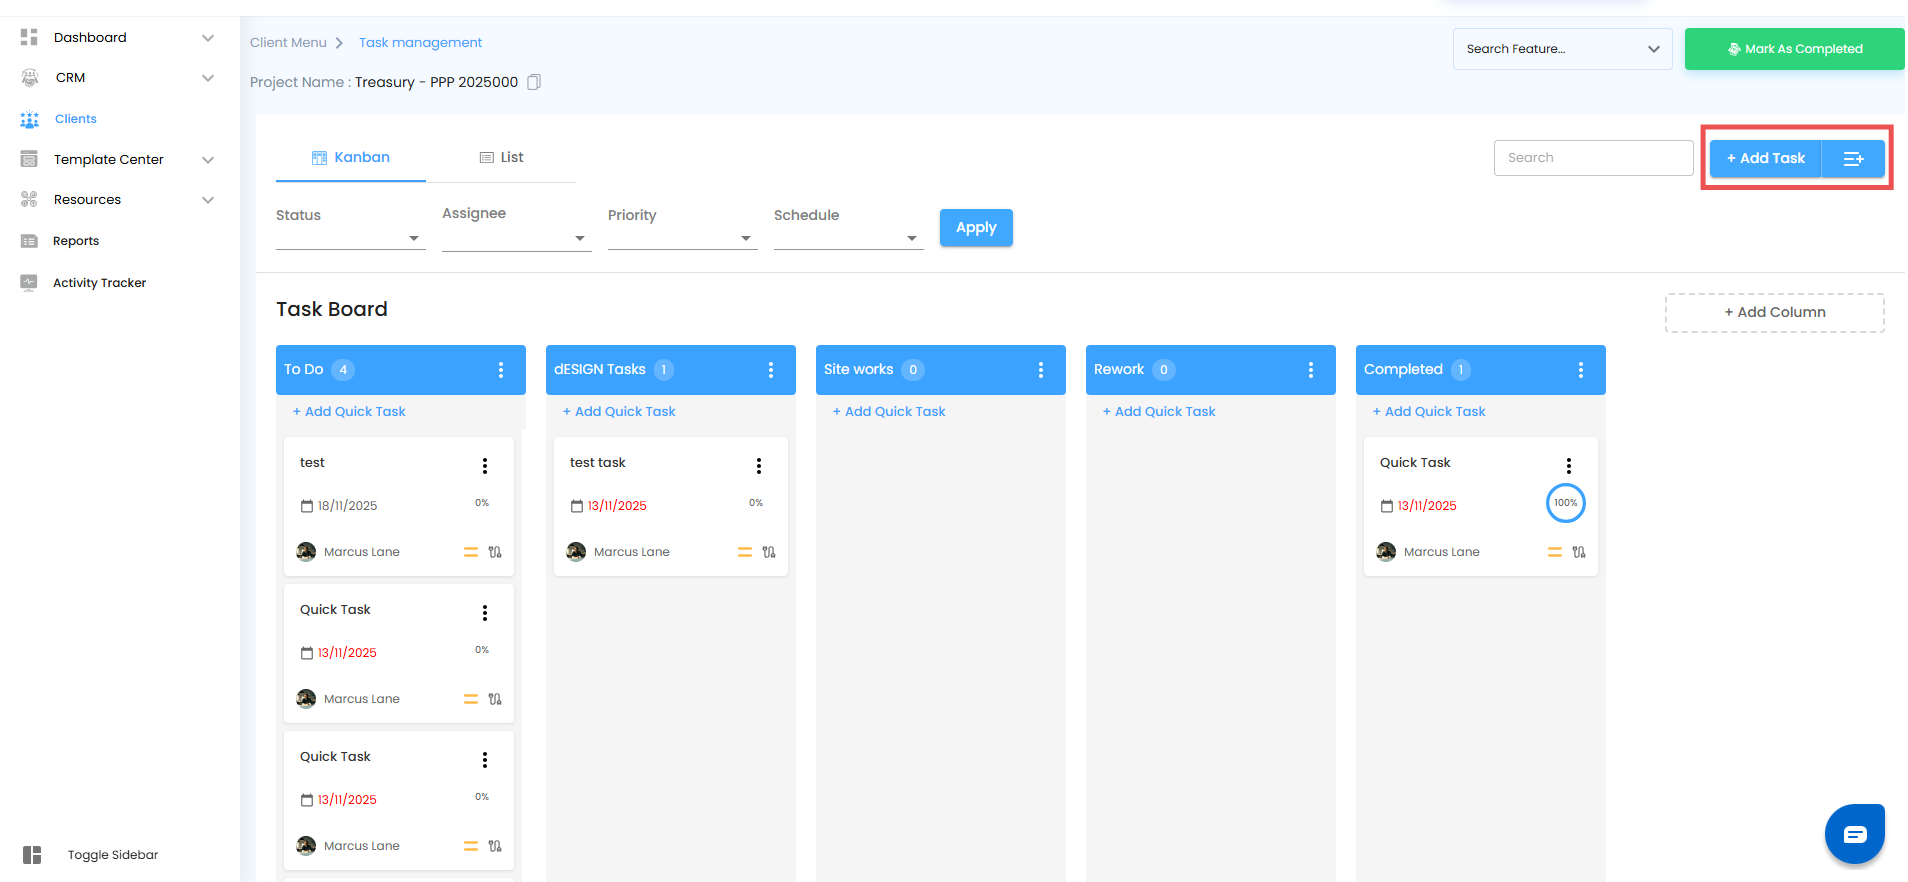Click the Add Task button

point(1766,158)
